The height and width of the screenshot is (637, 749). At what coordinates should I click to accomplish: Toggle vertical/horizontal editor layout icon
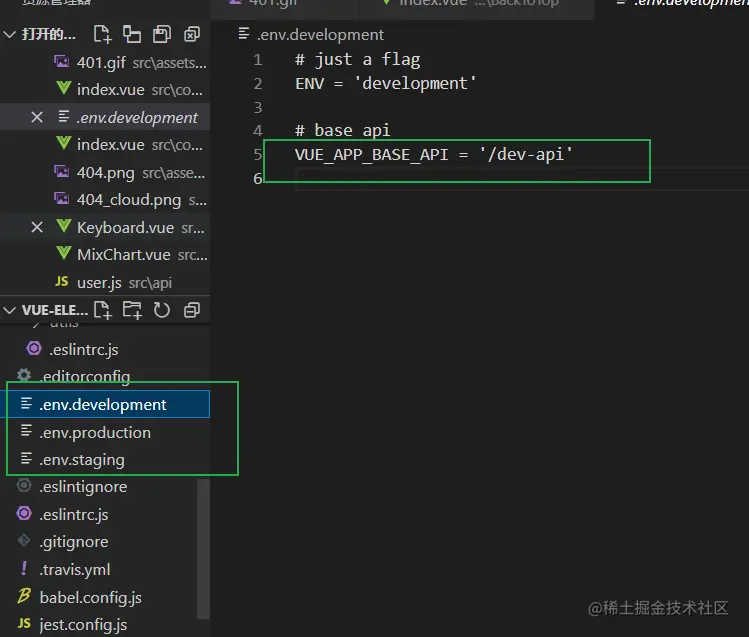coord(132,34)
